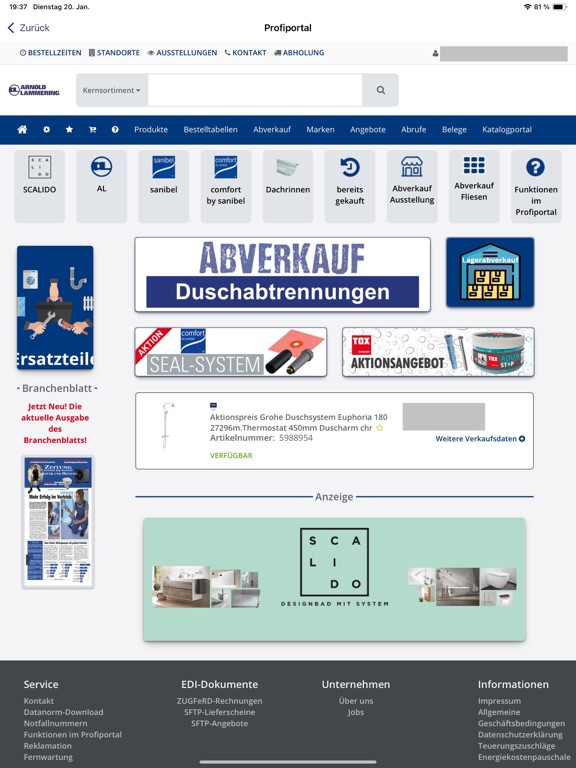Image resolution: width=576 pixels, height=768 pixels.
Task: Open footer Teuerungszuschläge link
Action: 517,746
